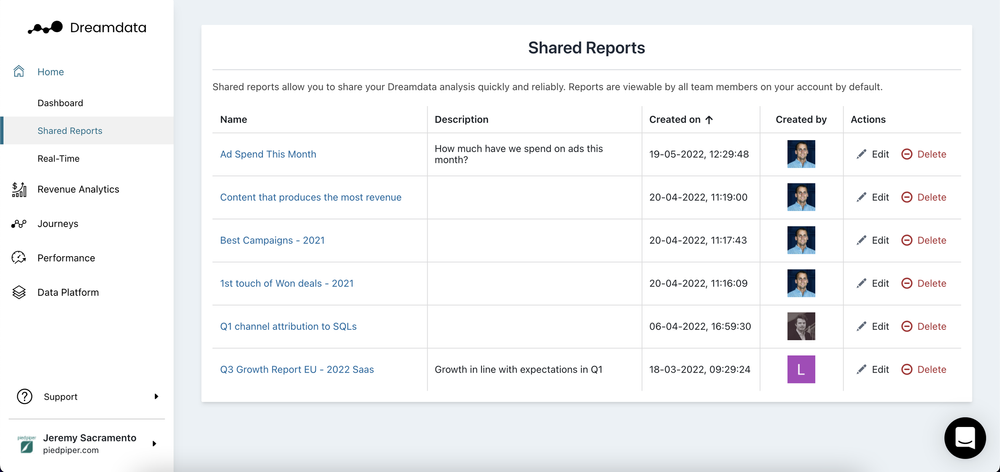Viewport: 1000px width, 472px height.
Task: Click creator avatar in Q1 channel attribution row
Action: pos(801,326)
